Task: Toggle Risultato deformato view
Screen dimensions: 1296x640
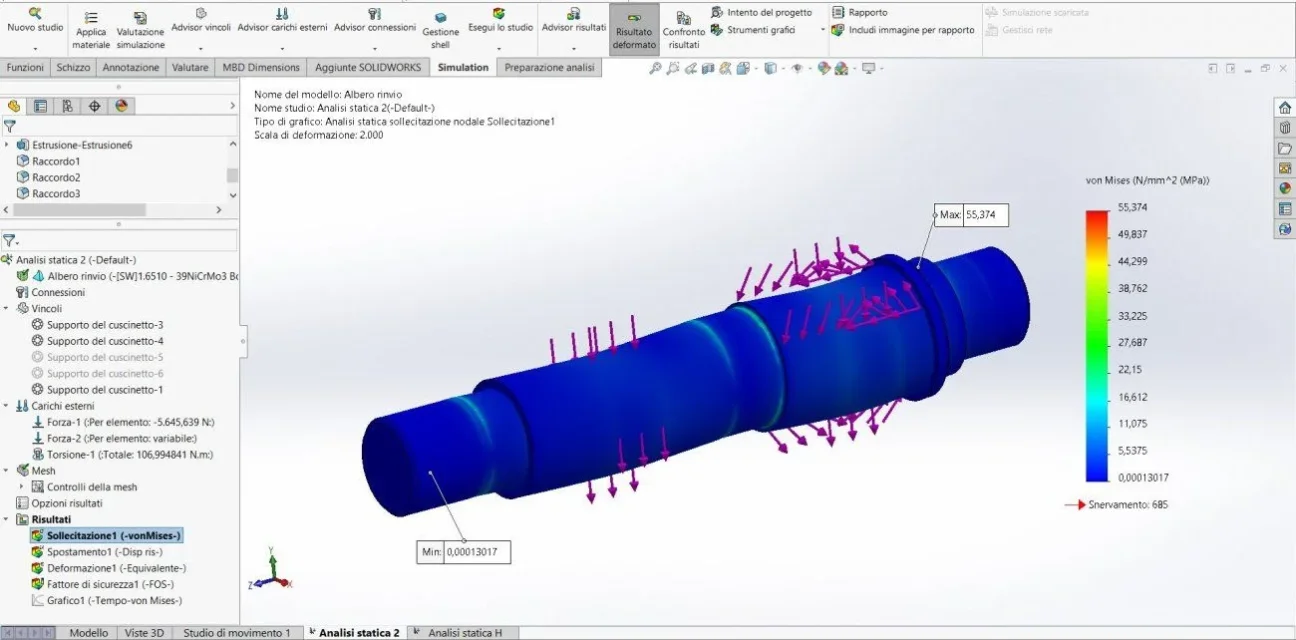Action: pyautogui.click(x=634, y=31)
